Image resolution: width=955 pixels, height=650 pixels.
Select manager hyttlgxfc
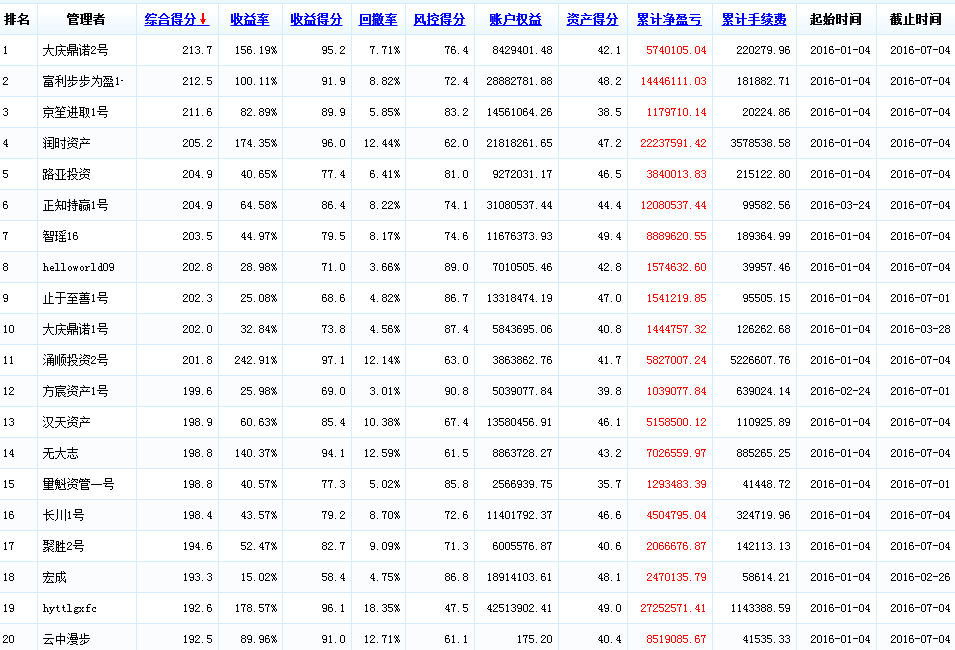click(x=69, y=608)
